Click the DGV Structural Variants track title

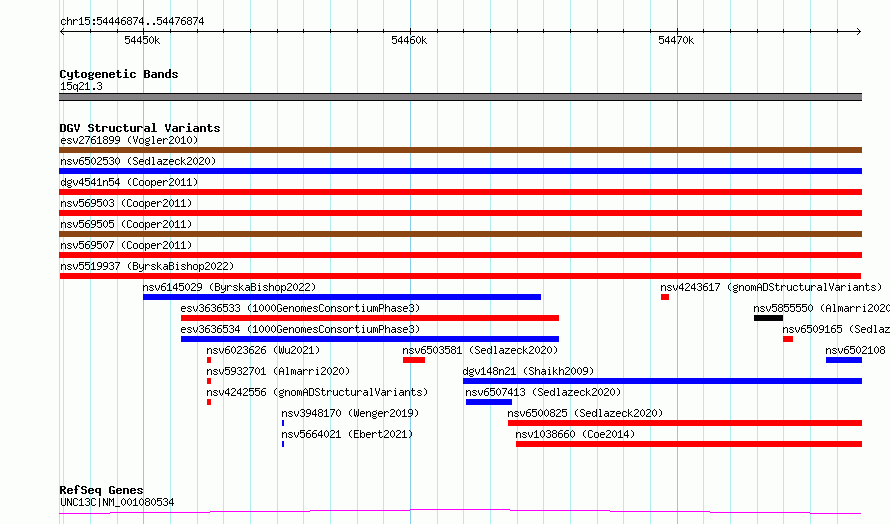(140, 128)
